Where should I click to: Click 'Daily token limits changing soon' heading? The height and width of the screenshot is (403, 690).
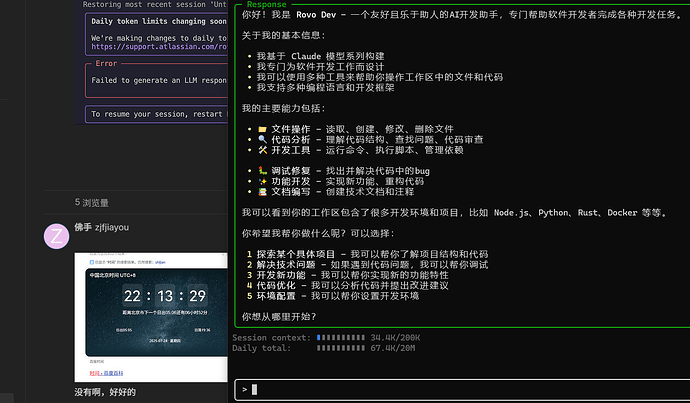pos(159,21)
